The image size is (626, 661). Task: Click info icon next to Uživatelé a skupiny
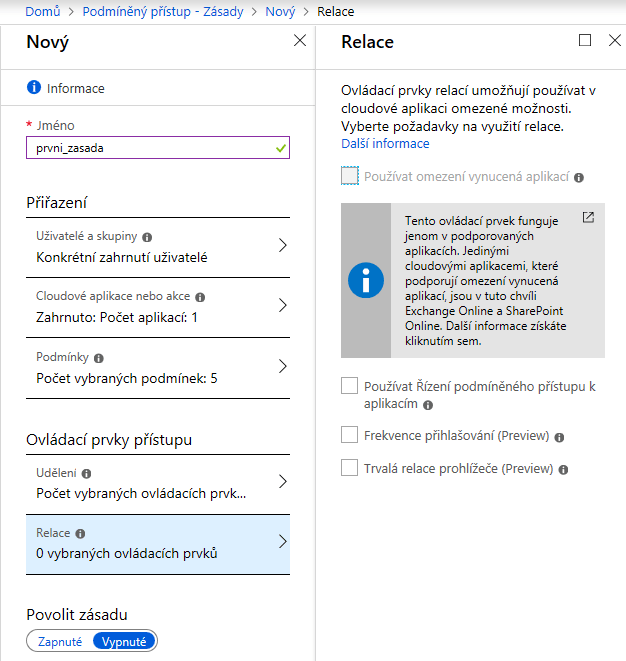(x=147, y=238)
